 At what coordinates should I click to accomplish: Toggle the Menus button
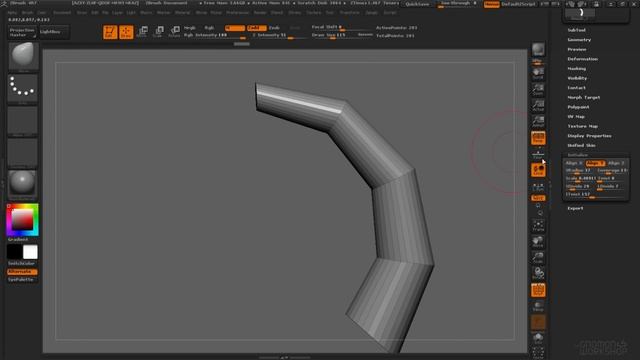(x=491, y=4)
